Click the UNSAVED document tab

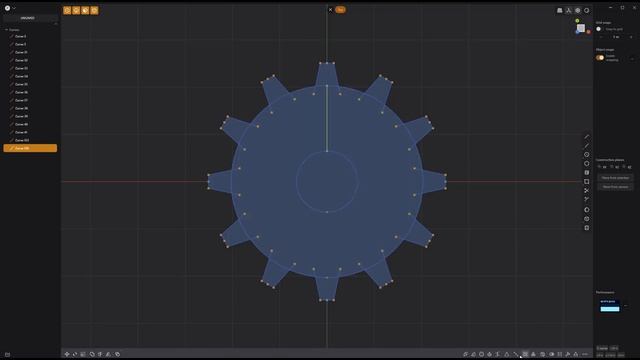[28, 18]
